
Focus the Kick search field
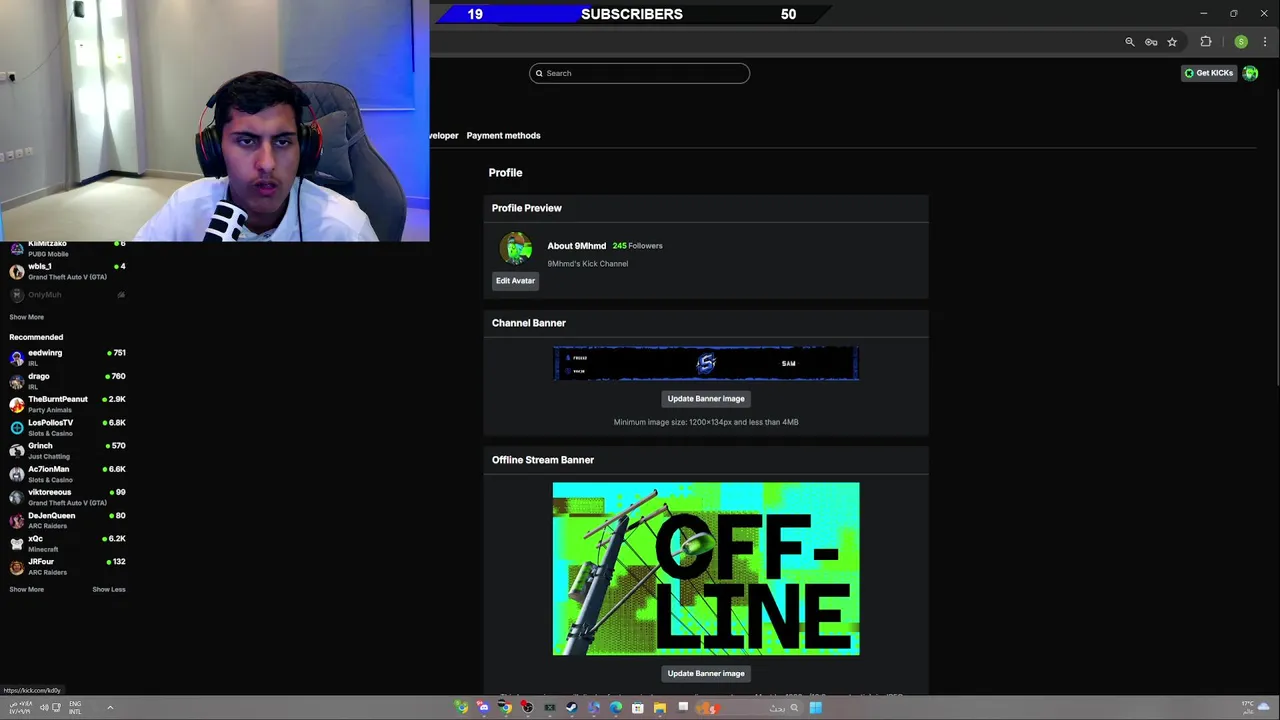click(639, 73)
